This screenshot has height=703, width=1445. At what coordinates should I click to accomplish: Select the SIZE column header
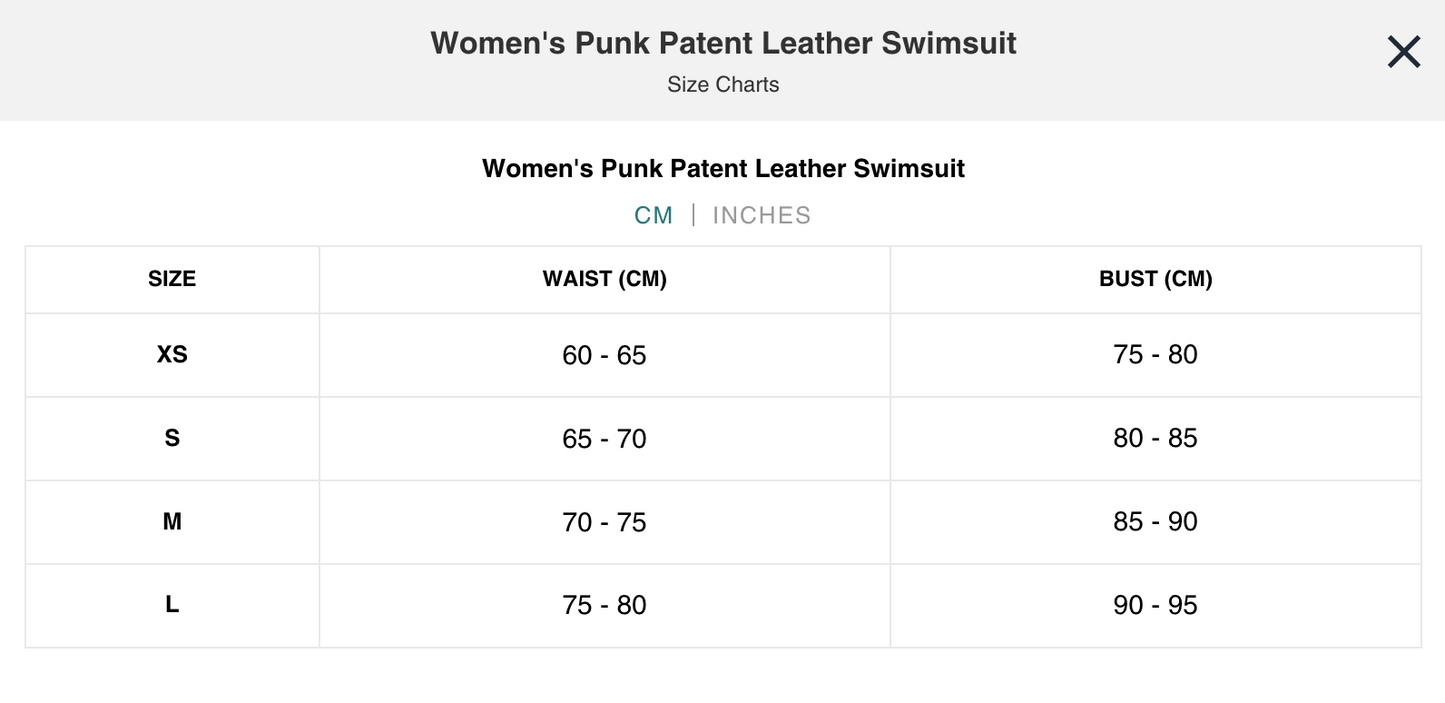point(171,278)
